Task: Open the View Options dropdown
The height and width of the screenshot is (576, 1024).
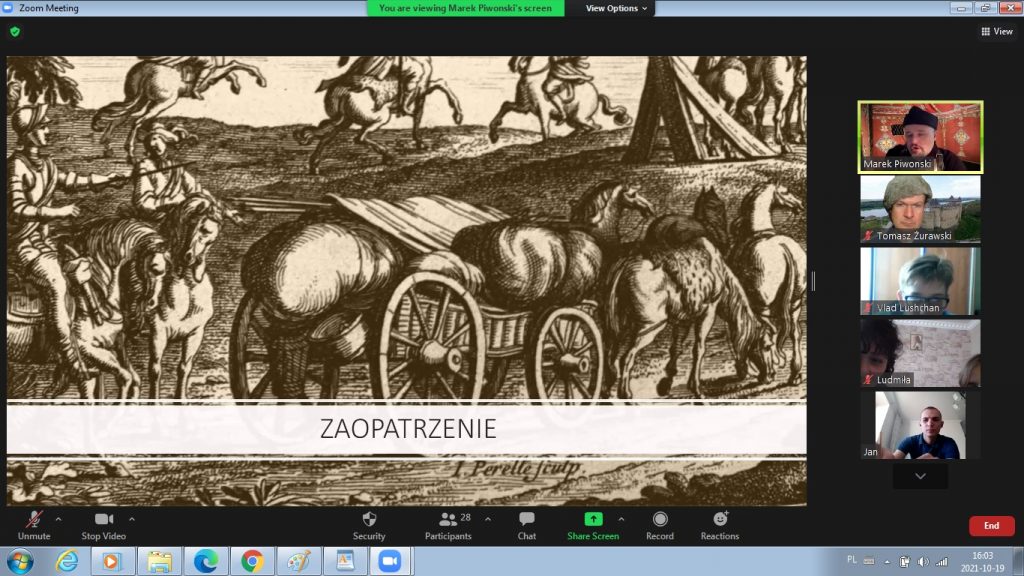Action: click(x=616, y=8)
